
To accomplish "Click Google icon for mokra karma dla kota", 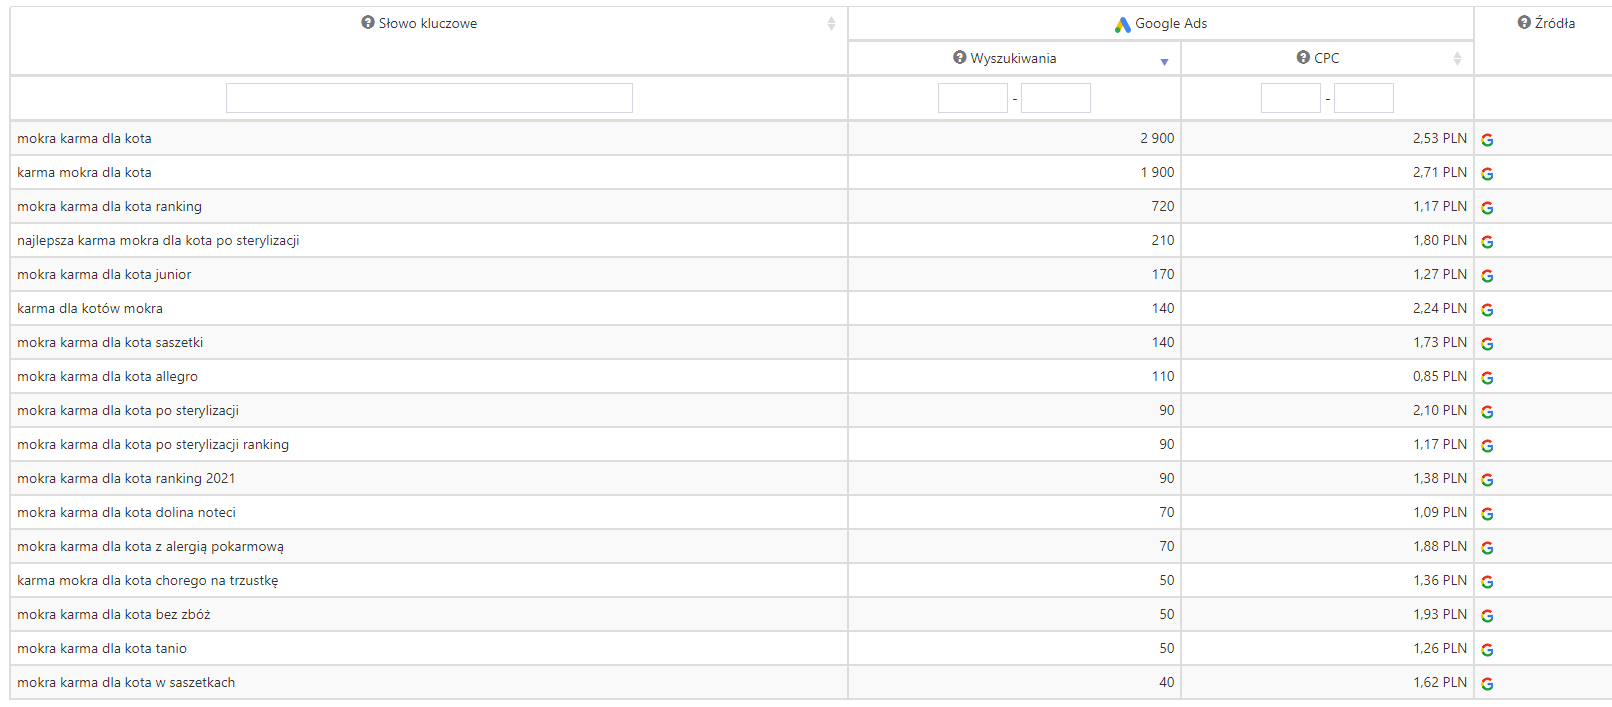I will click(x=1487, y=140).
